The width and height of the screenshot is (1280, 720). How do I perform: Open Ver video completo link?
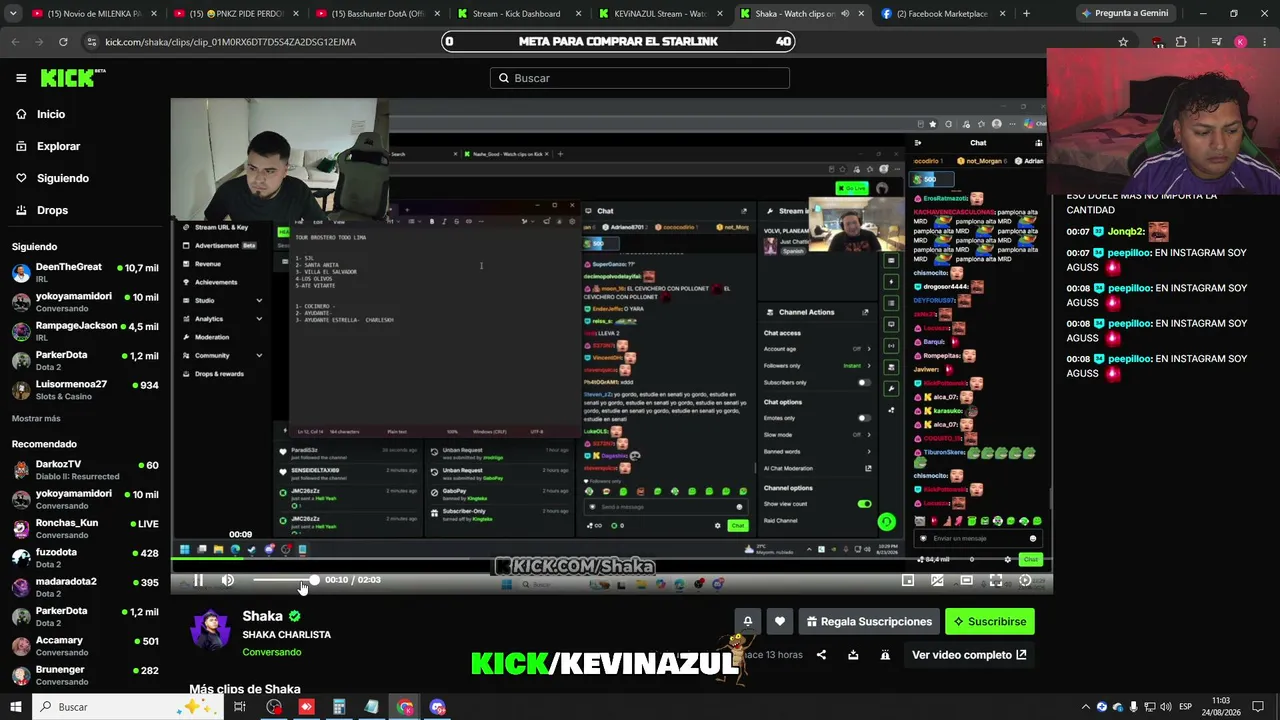969,655
